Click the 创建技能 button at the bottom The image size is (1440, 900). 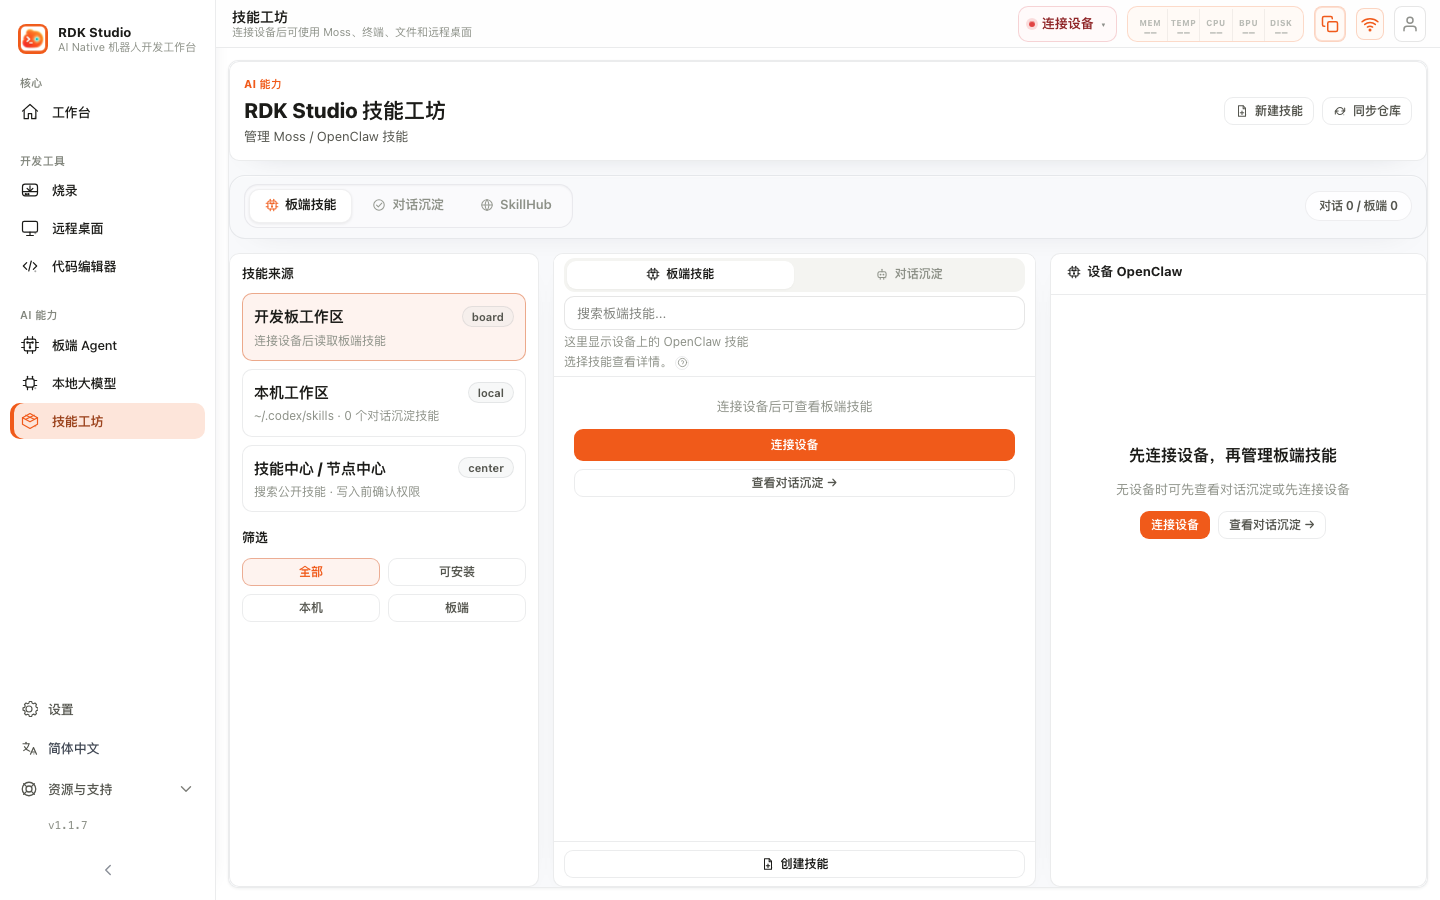click(794, 864)
